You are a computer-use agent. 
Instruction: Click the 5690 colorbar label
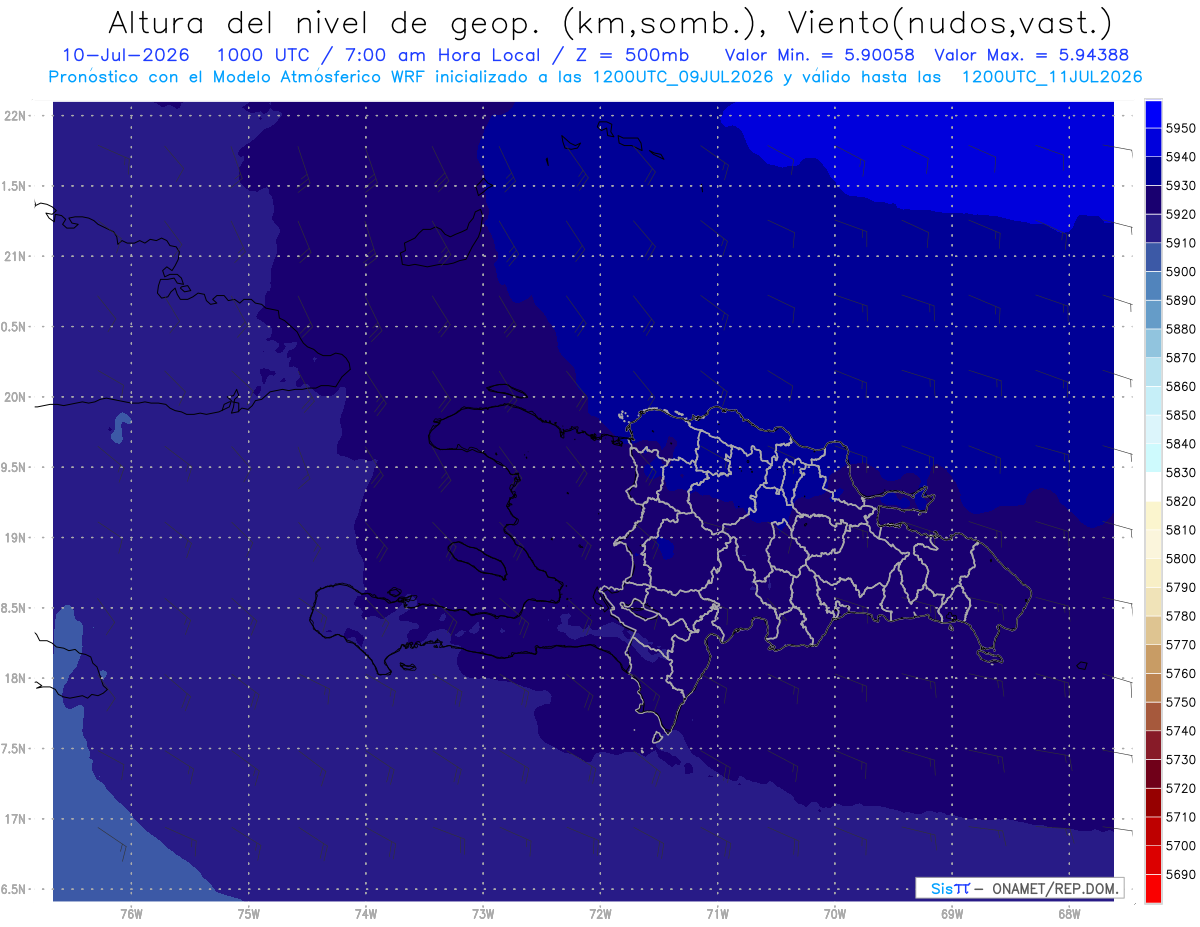(1181, 875)
